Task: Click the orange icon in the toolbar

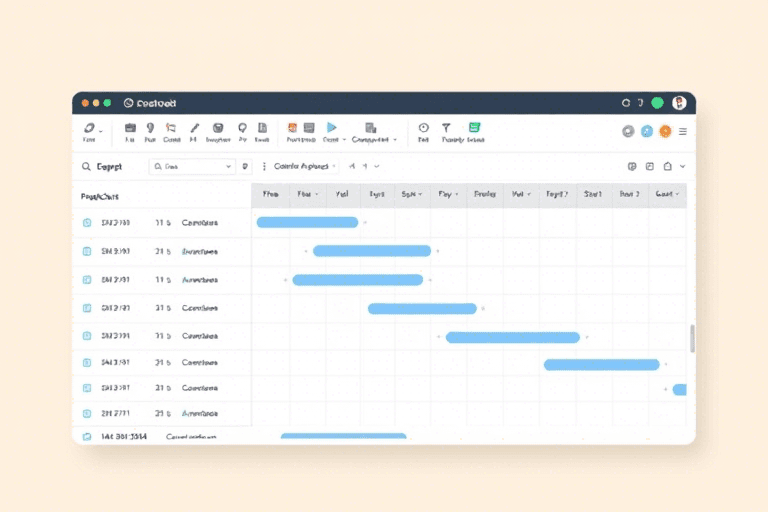Action: (292, 128)
